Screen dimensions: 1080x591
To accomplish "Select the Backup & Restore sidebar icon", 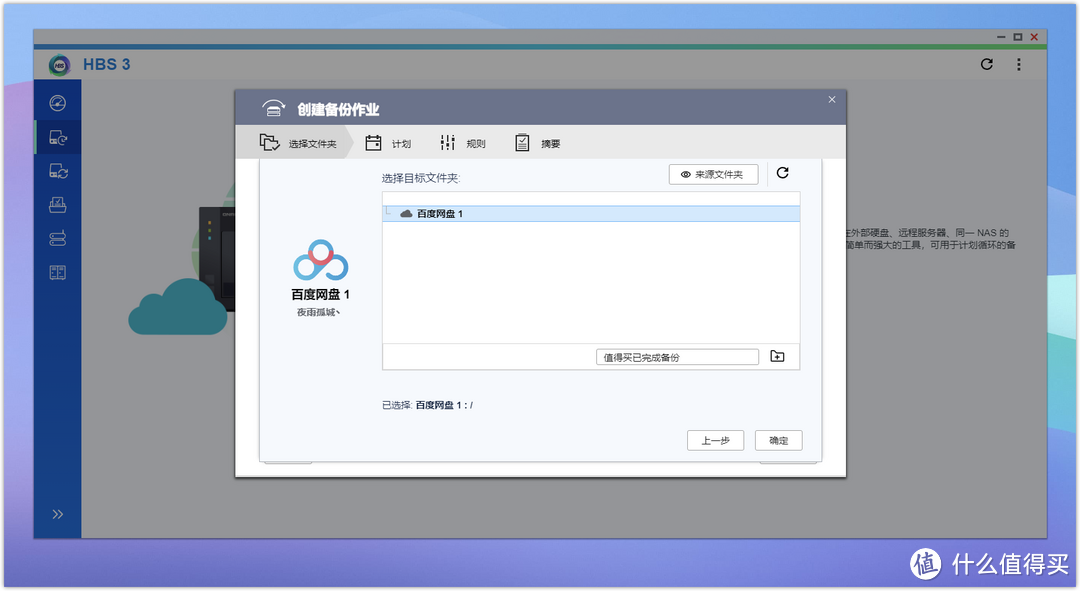I will pos(58,138).
